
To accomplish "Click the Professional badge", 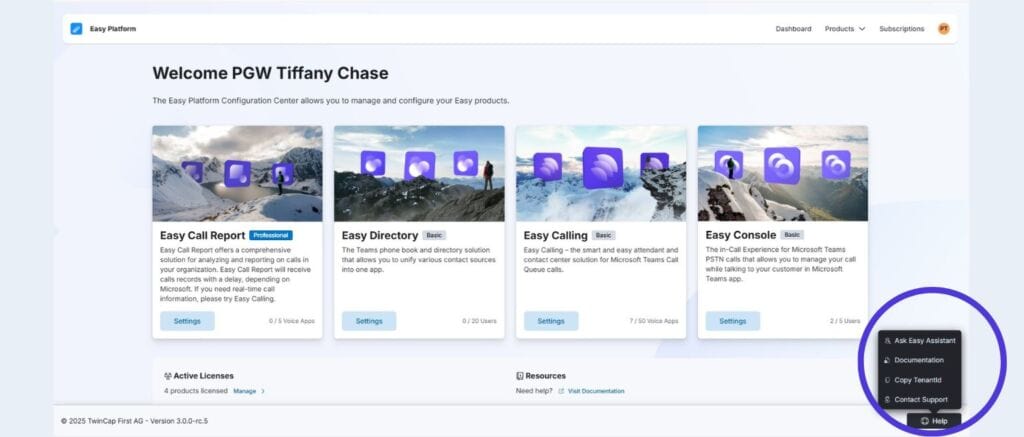I will click(x=270, y=235).
